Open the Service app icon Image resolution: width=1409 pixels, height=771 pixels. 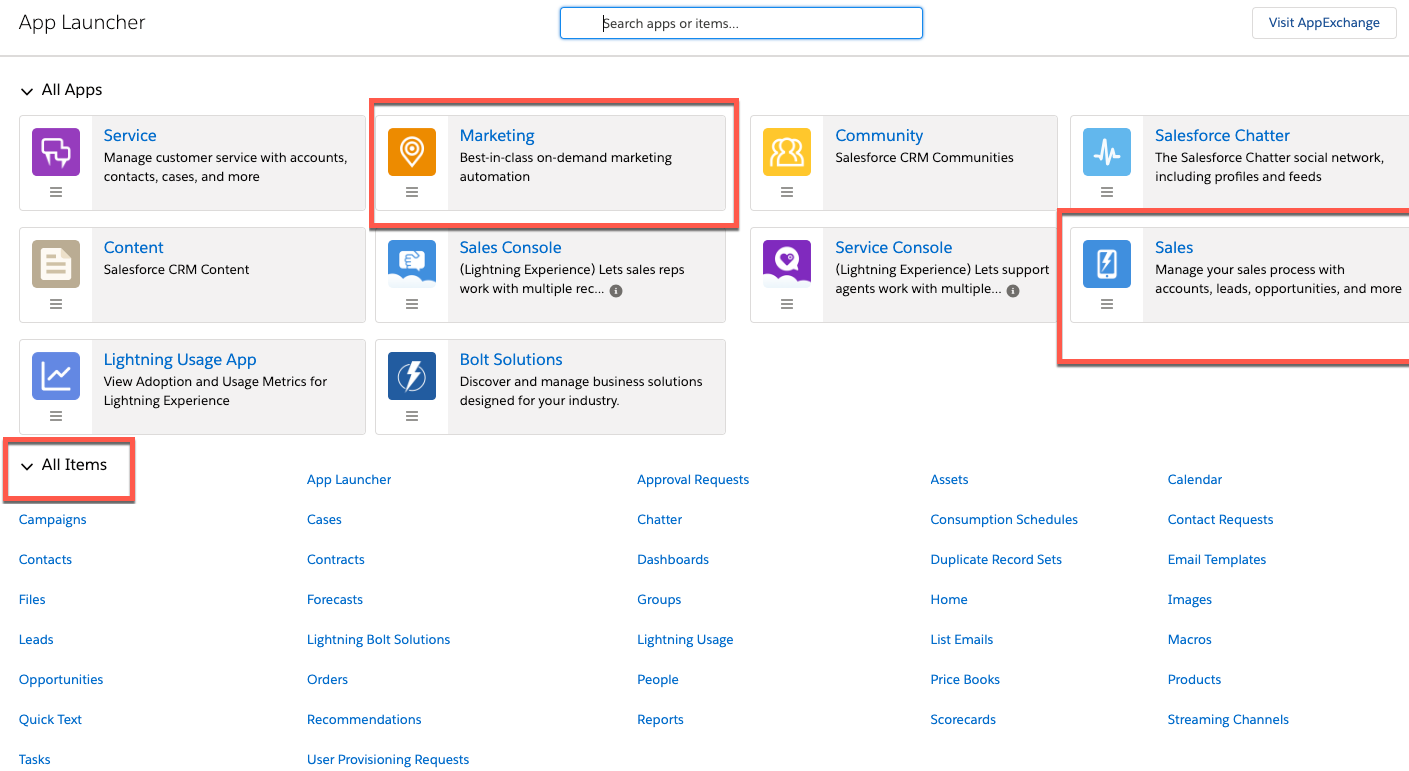point(56,152)
